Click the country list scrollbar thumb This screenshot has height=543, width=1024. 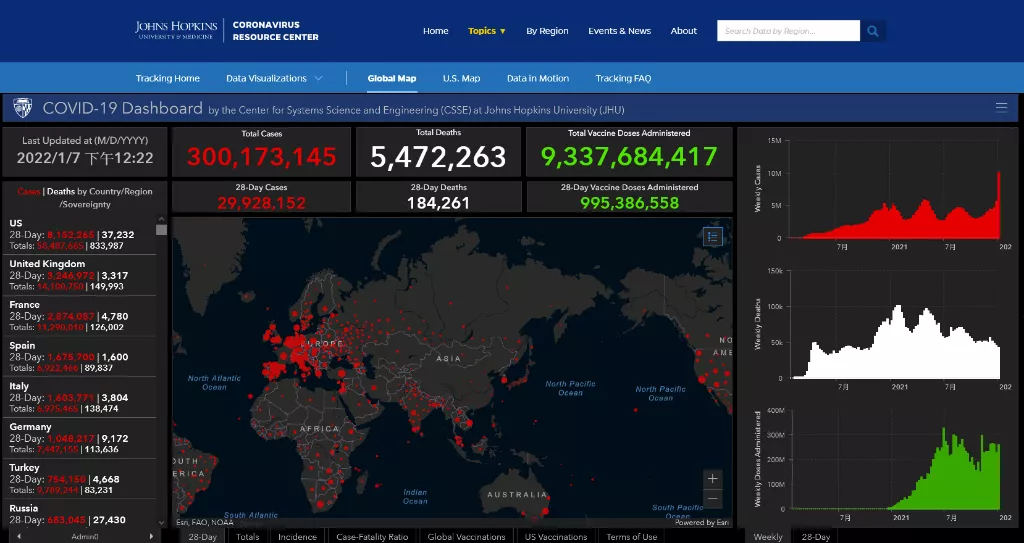tap(161, 230)
